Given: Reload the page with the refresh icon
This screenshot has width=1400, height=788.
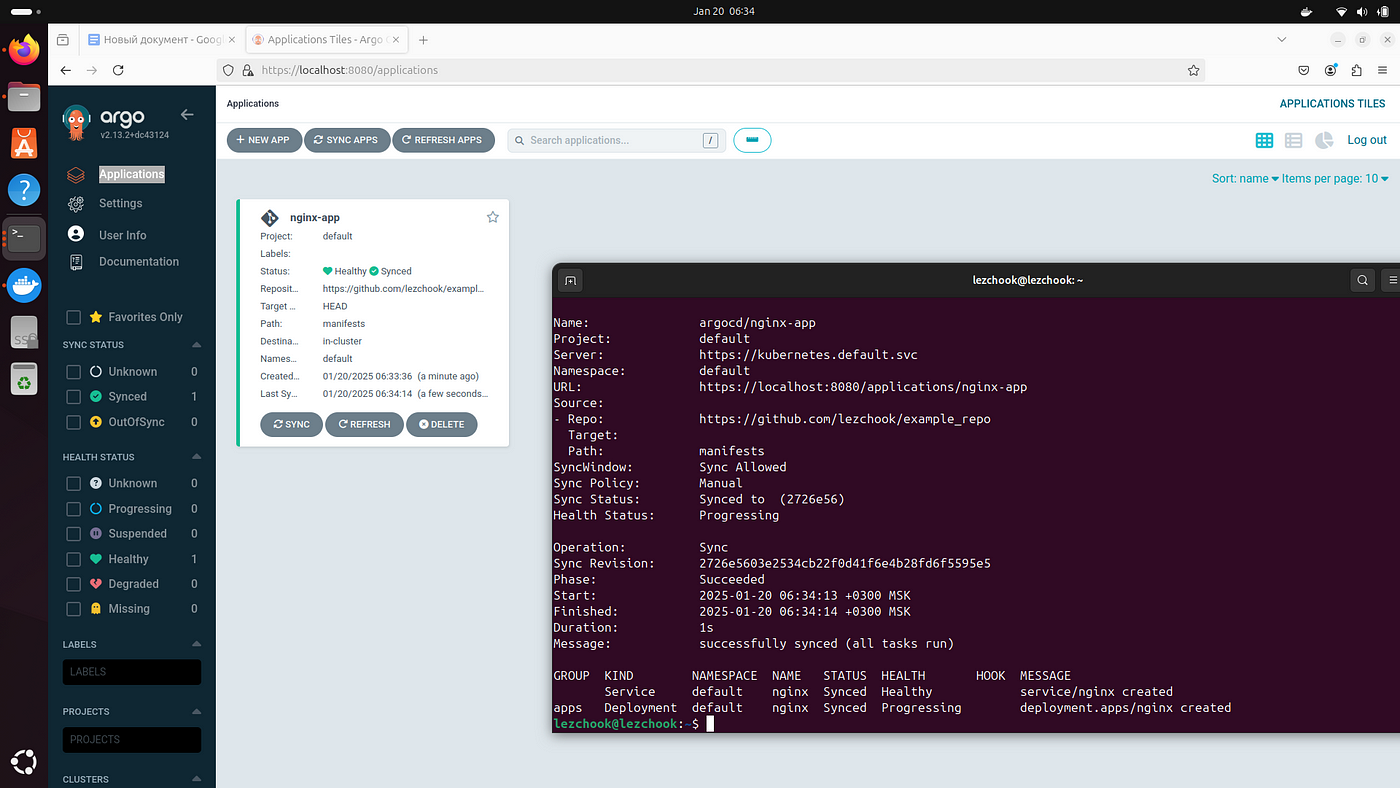Looking at the screenshot, I should pos(118,70).
